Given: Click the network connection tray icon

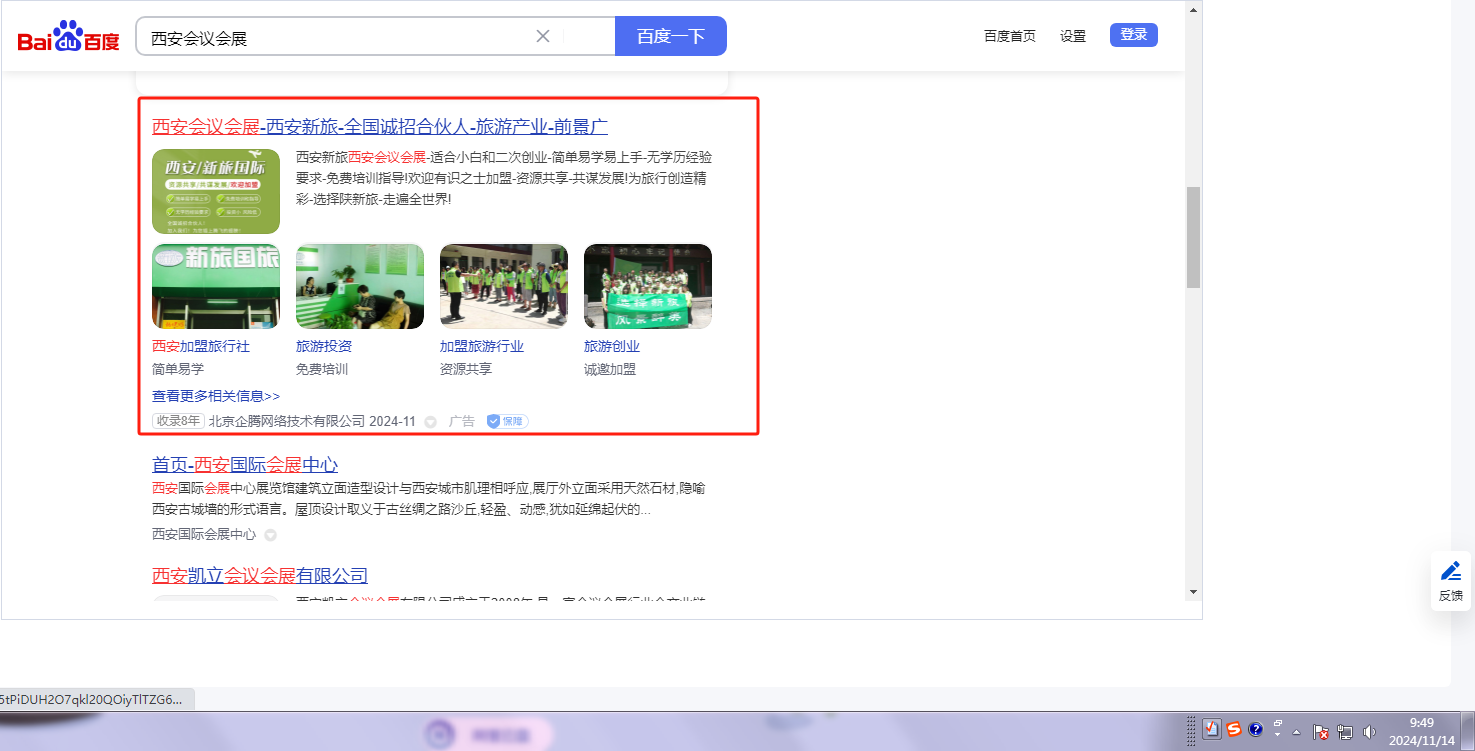Looking at the screenshot, I should pos(1345,731).
